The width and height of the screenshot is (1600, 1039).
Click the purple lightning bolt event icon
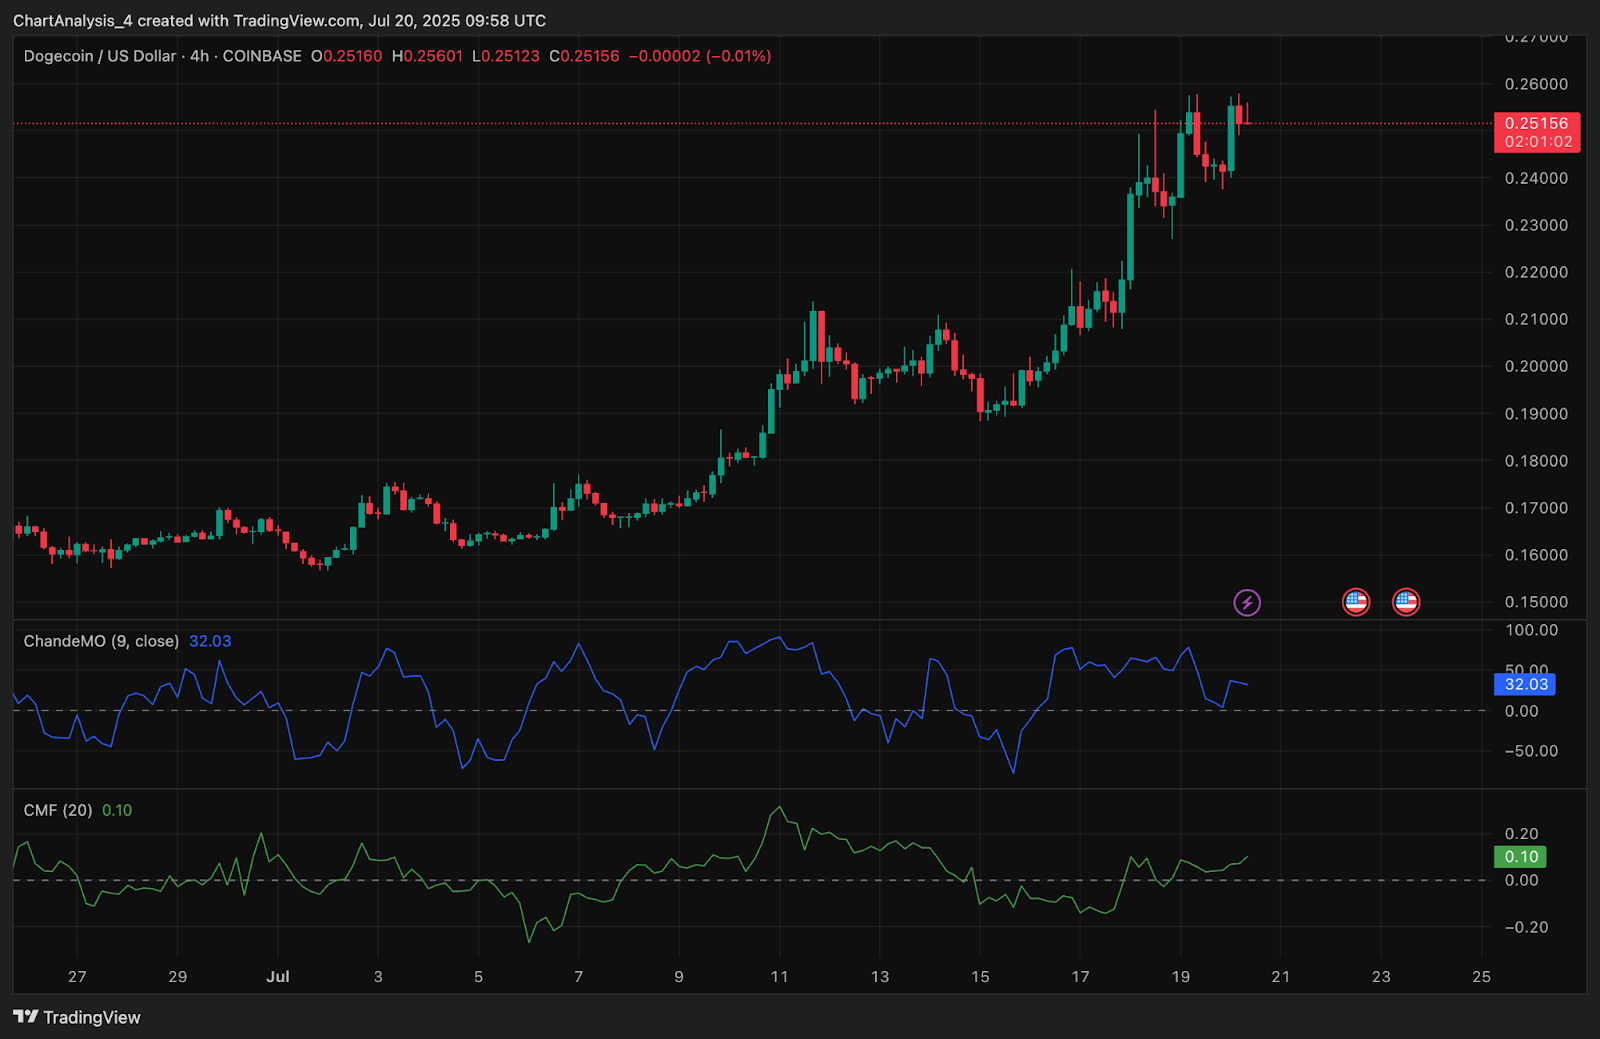point(1246,602)
